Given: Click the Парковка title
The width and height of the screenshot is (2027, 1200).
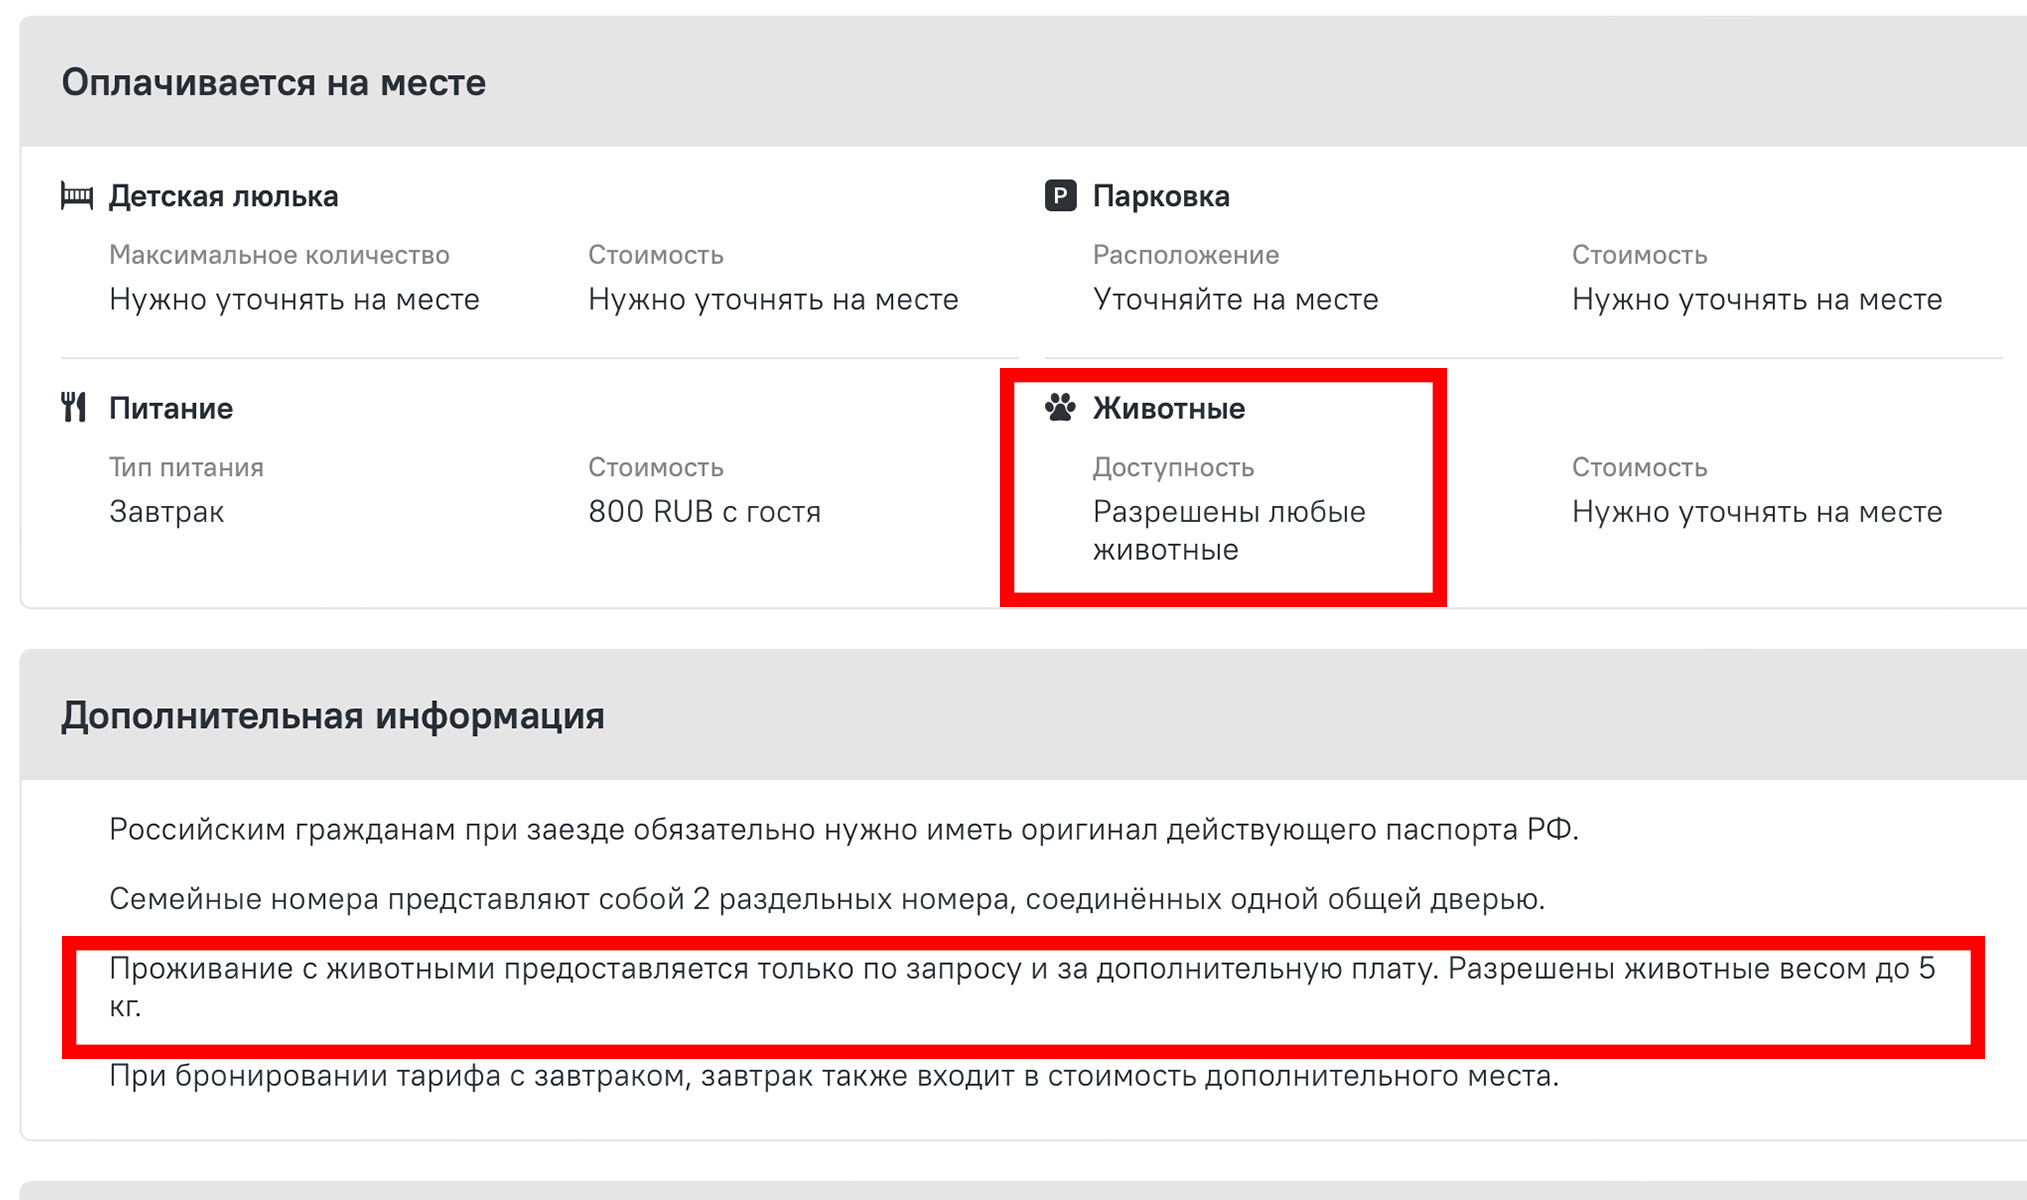Looking at the screenshot, I should pos(1161,196).
